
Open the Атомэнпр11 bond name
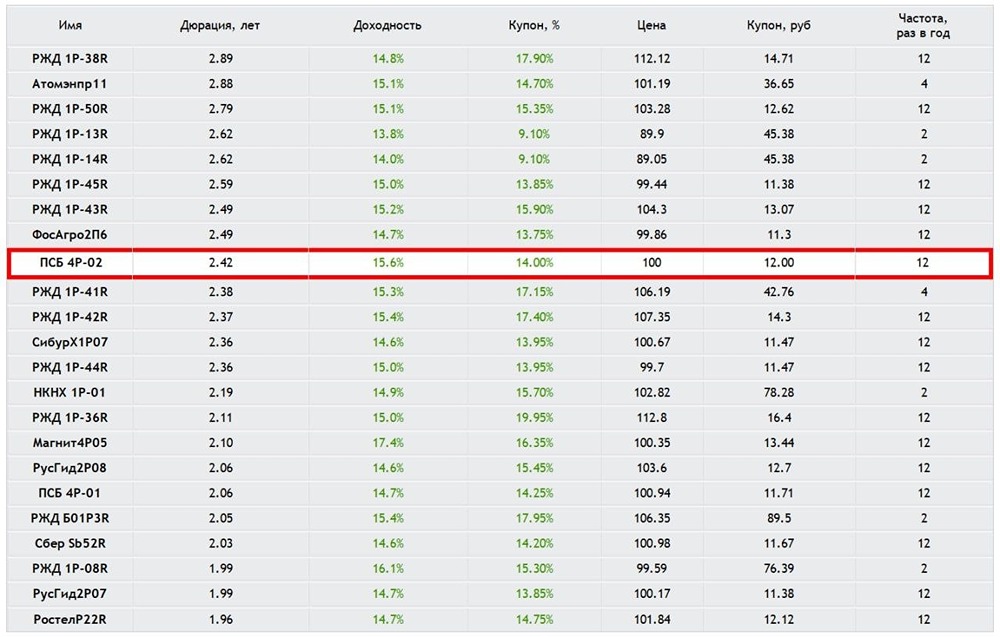pos(70,84)
